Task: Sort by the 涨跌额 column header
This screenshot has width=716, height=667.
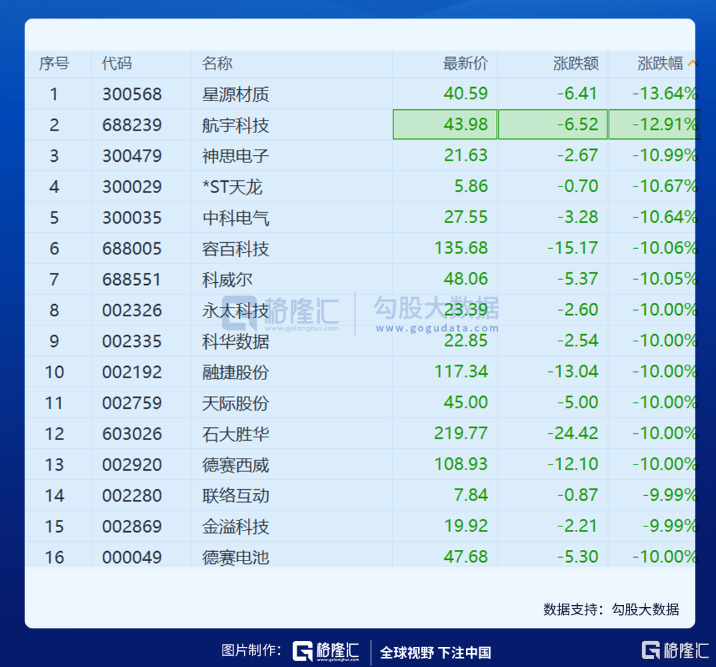Action: coord(575,64)
